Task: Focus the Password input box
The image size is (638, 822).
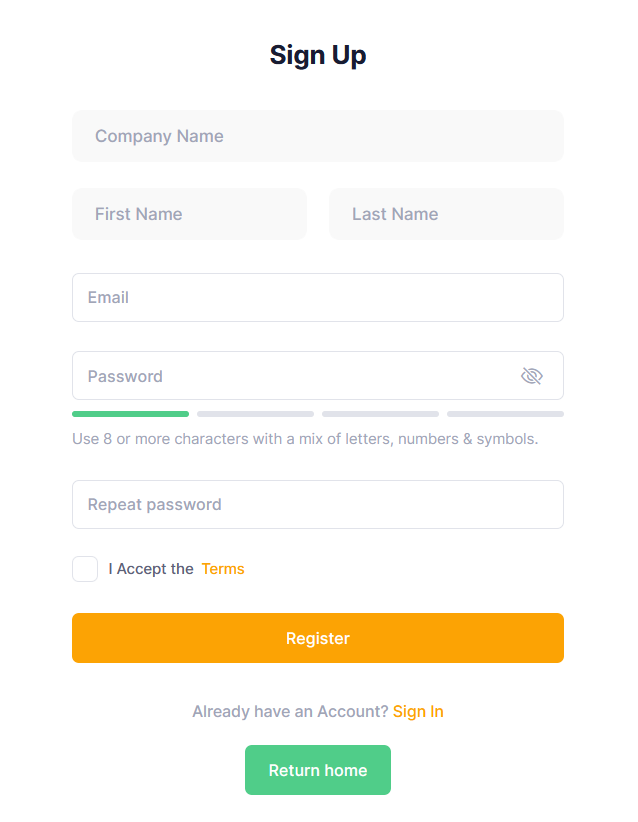Action: [295, 376]
